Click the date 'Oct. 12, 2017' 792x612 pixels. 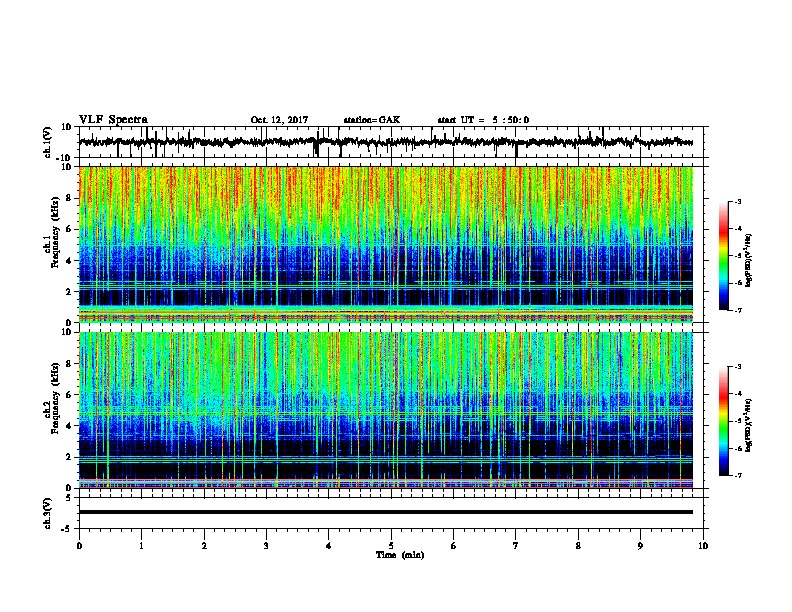(279, 120)
